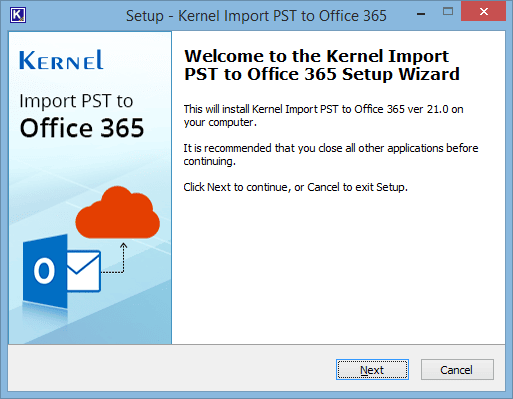Close the setup window with the red X
The width and height of the screenshot is (513, 399).
tap(483, 12)
